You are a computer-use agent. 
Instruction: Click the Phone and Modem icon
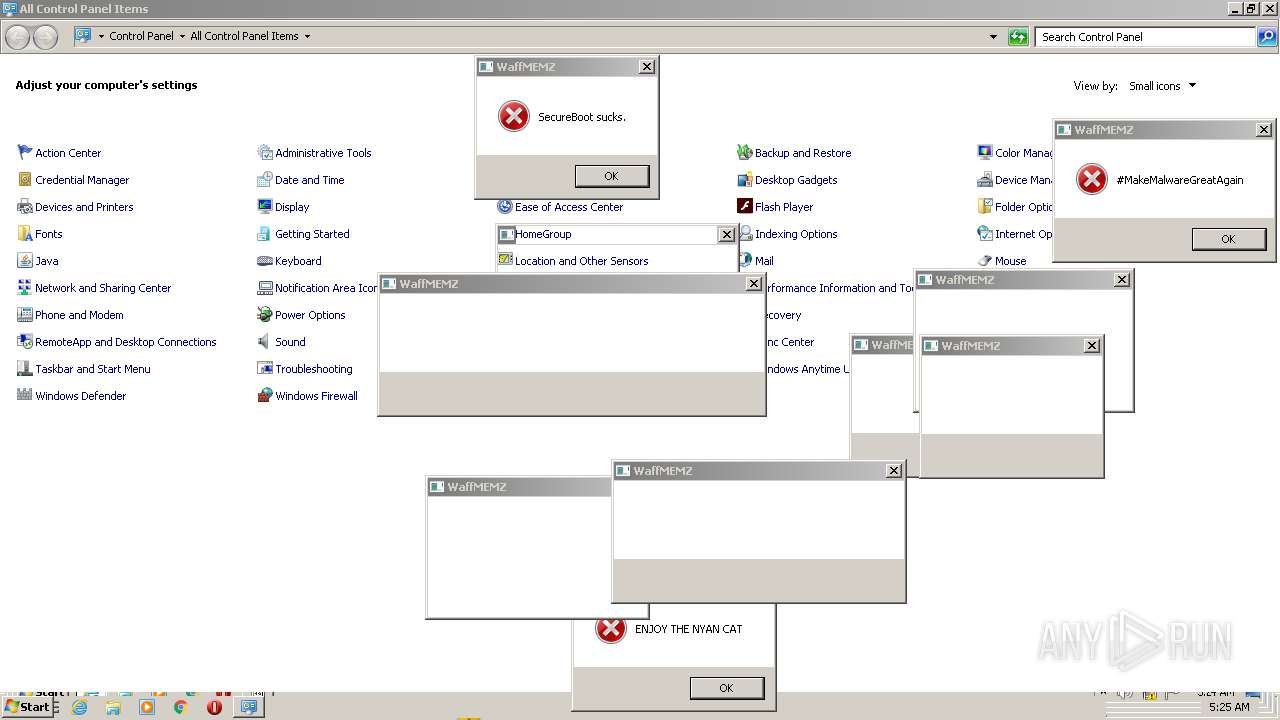[x=25, y=315]
